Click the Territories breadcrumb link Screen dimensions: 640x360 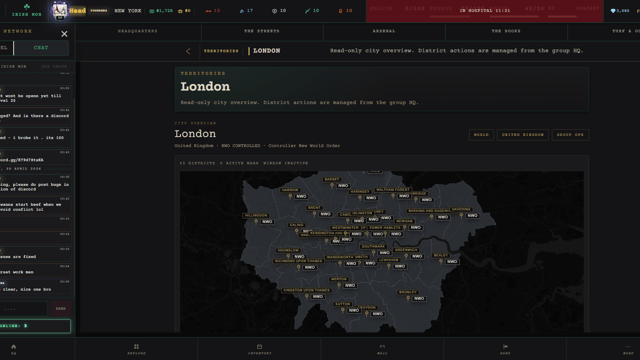[221, 51]
